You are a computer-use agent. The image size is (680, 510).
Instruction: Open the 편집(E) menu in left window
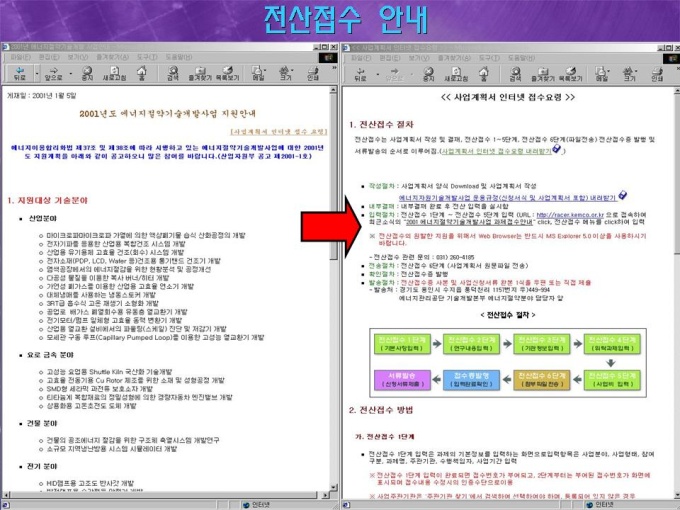pyautogui.click(x=49, y=57)
